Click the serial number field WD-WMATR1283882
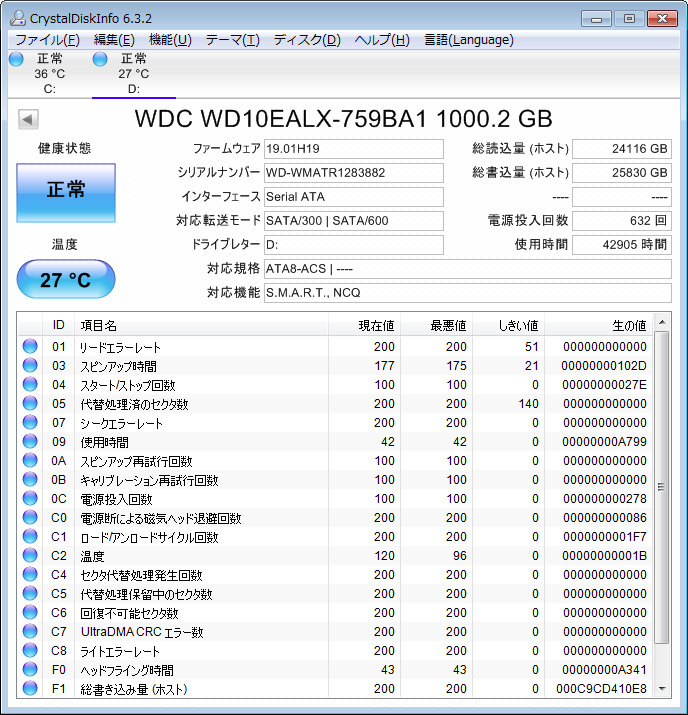The height and width of the screenshot is (715, 688). (353, 173)
